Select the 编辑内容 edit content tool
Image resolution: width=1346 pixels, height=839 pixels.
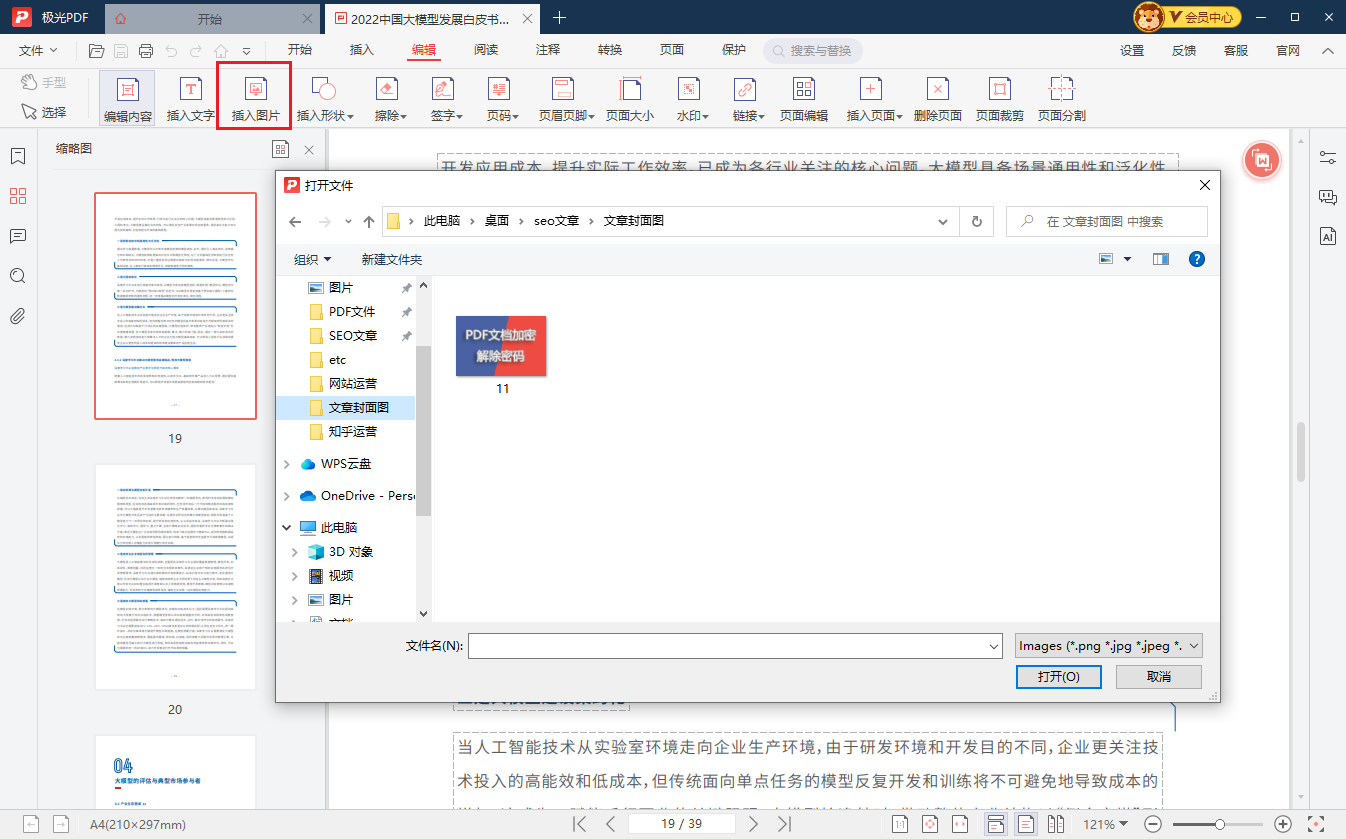(127, 99)
